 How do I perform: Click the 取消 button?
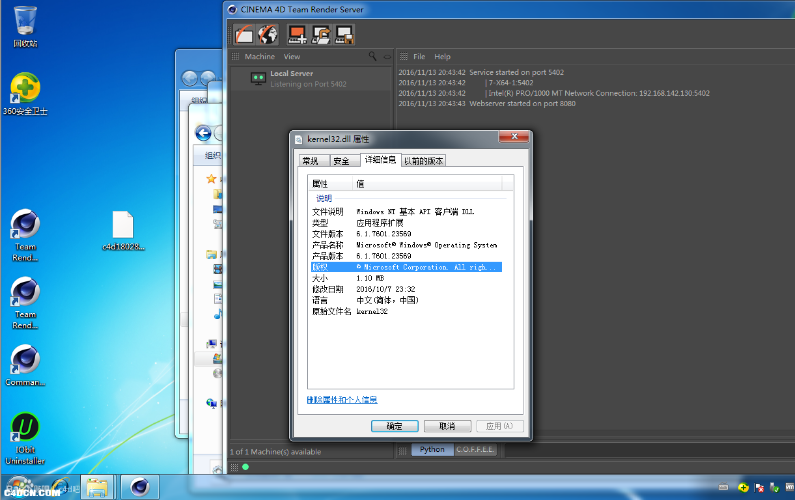[447, 426]
